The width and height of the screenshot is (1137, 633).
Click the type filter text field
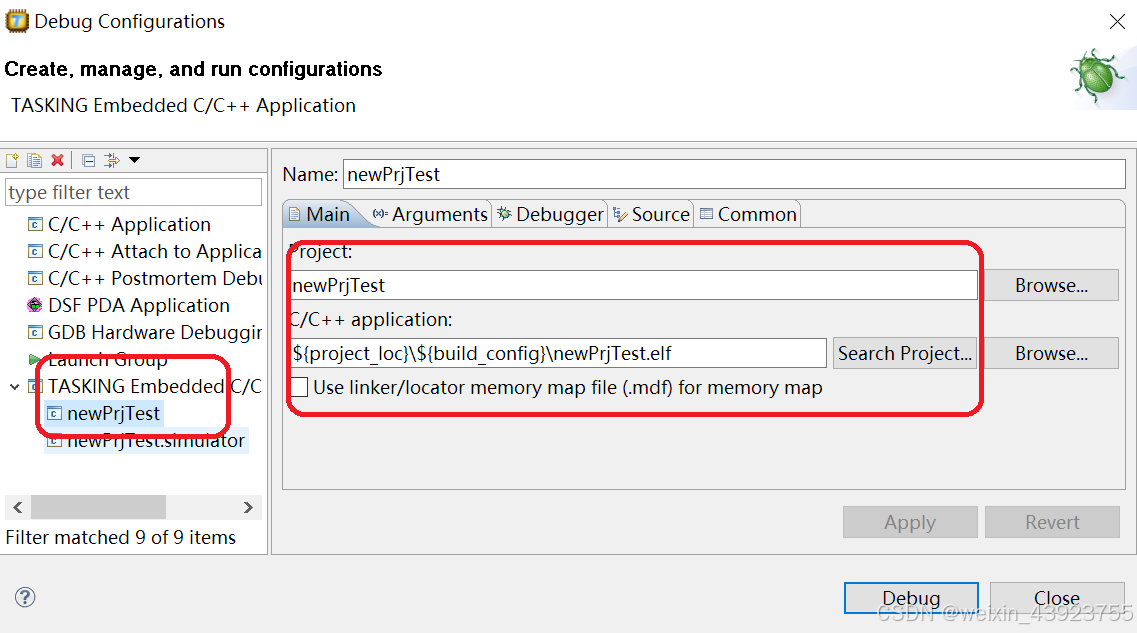pos(133,192)
